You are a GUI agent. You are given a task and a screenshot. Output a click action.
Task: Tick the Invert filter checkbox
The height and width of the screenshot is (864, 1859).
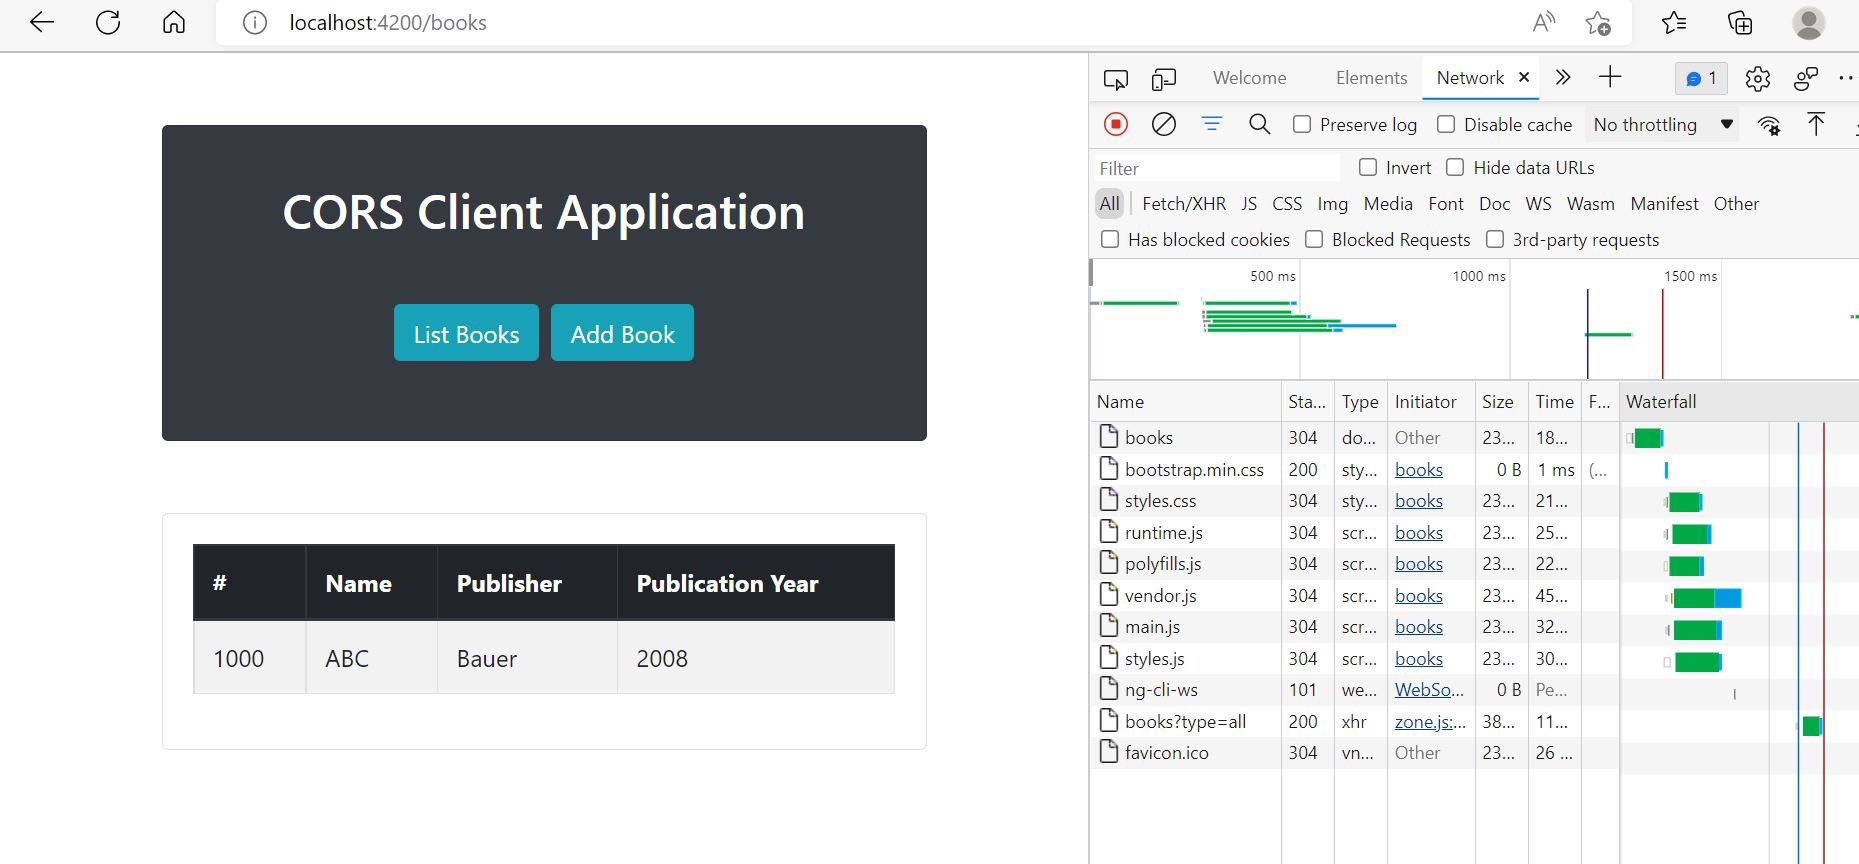1368,167
